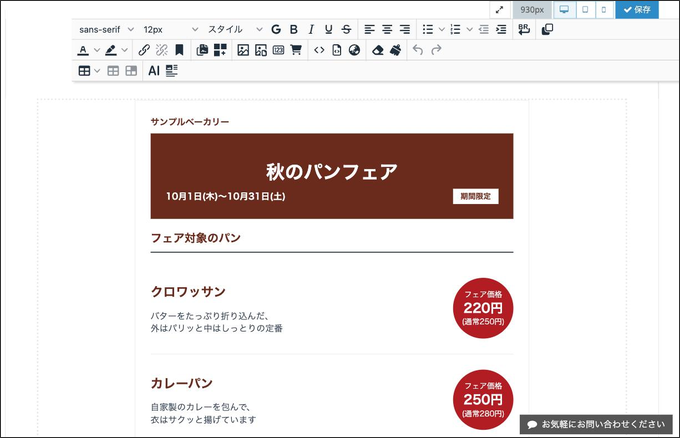
Task: Click the template pages icon
Action: click(202, 50)
